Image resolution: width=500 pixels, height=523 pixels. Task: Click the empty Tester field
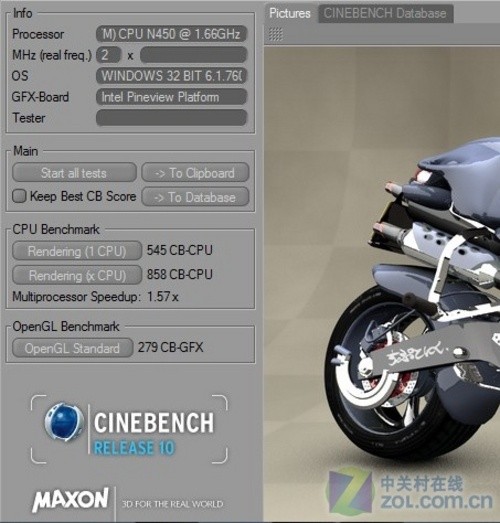click(171, 118)
